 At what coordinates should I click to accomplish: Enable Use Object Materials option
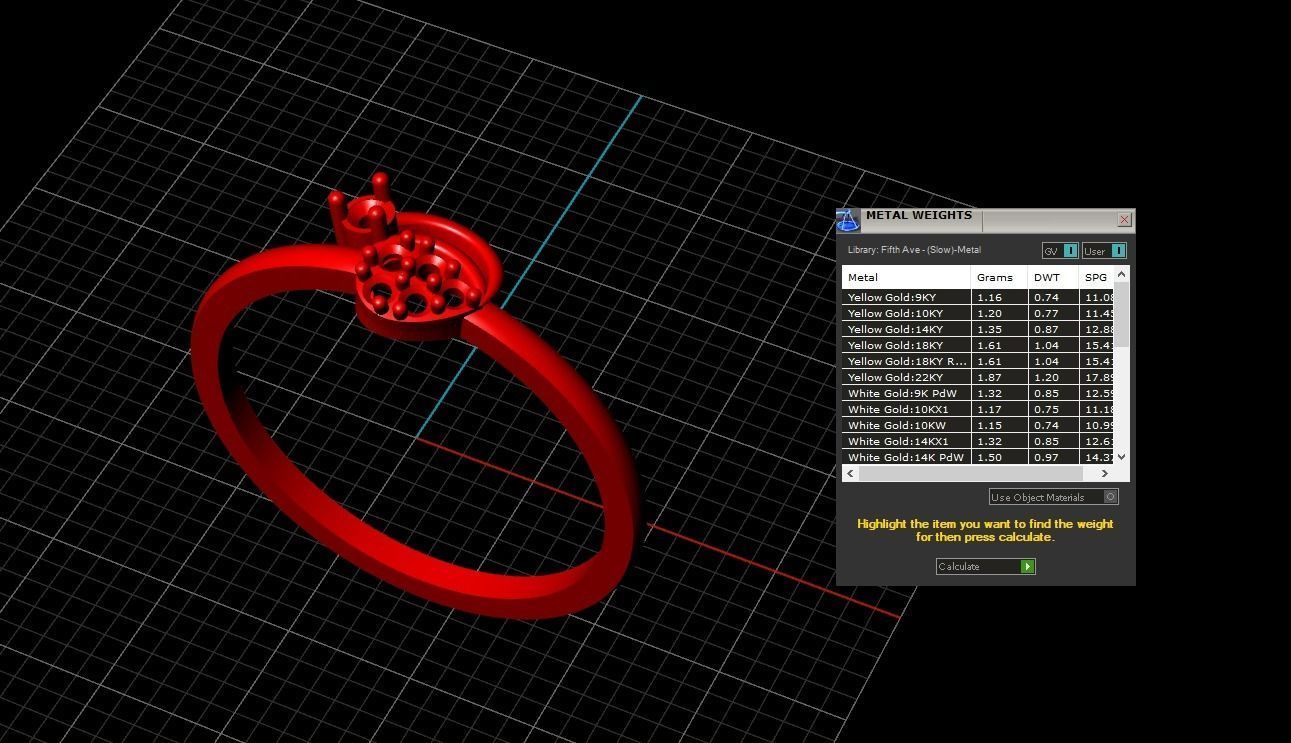click(1053, 497)
